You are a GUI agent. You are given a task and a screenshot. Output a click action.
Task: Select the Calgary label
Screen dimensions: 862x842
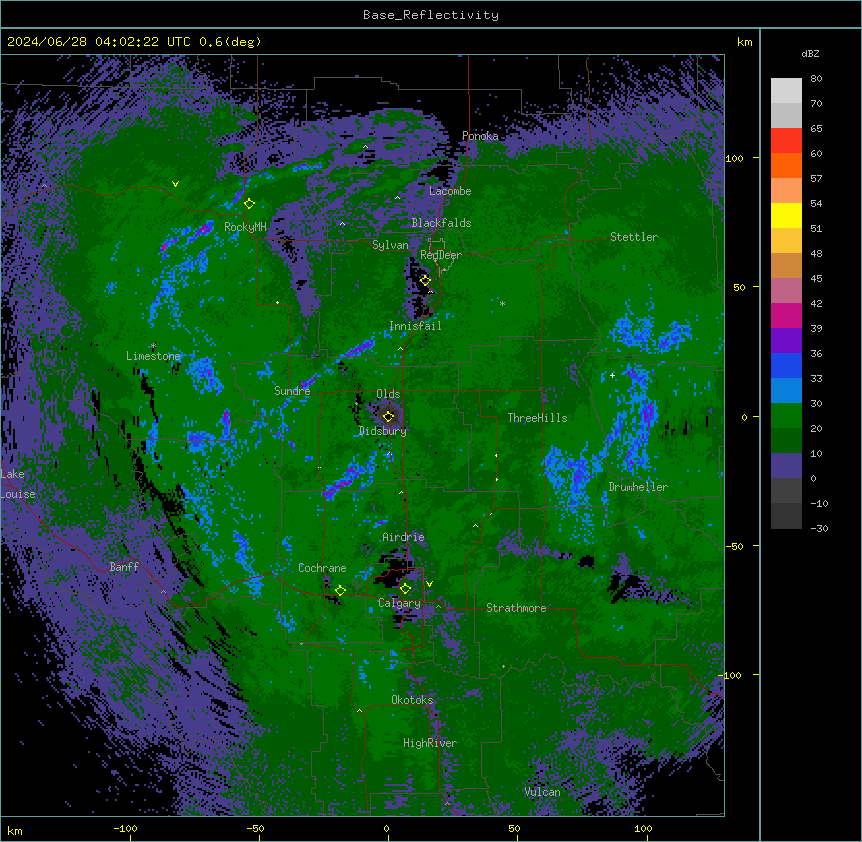pos(399,603)
